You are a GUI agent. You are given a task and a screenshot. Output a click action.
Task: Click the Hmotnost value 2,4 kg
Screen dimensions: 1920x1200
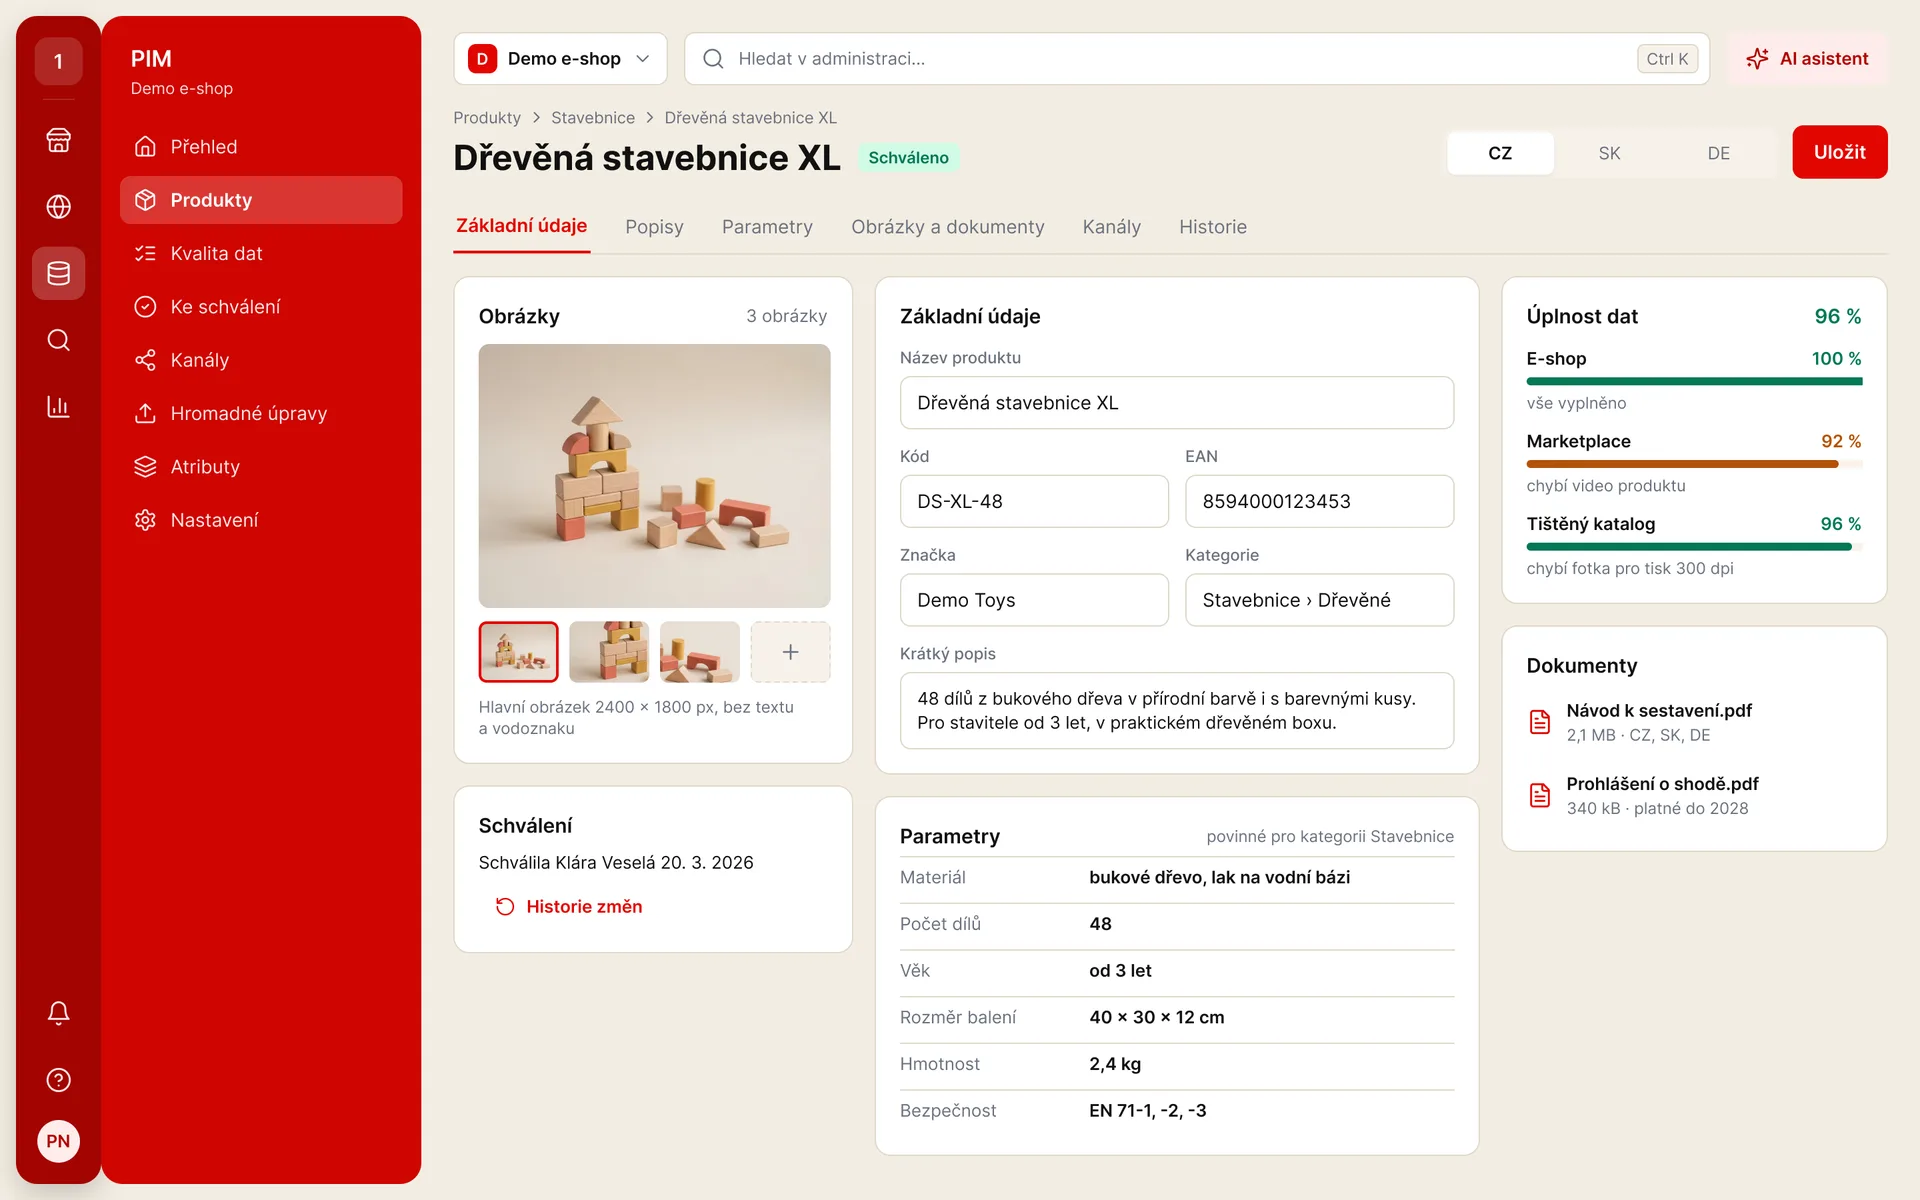1115,1065
